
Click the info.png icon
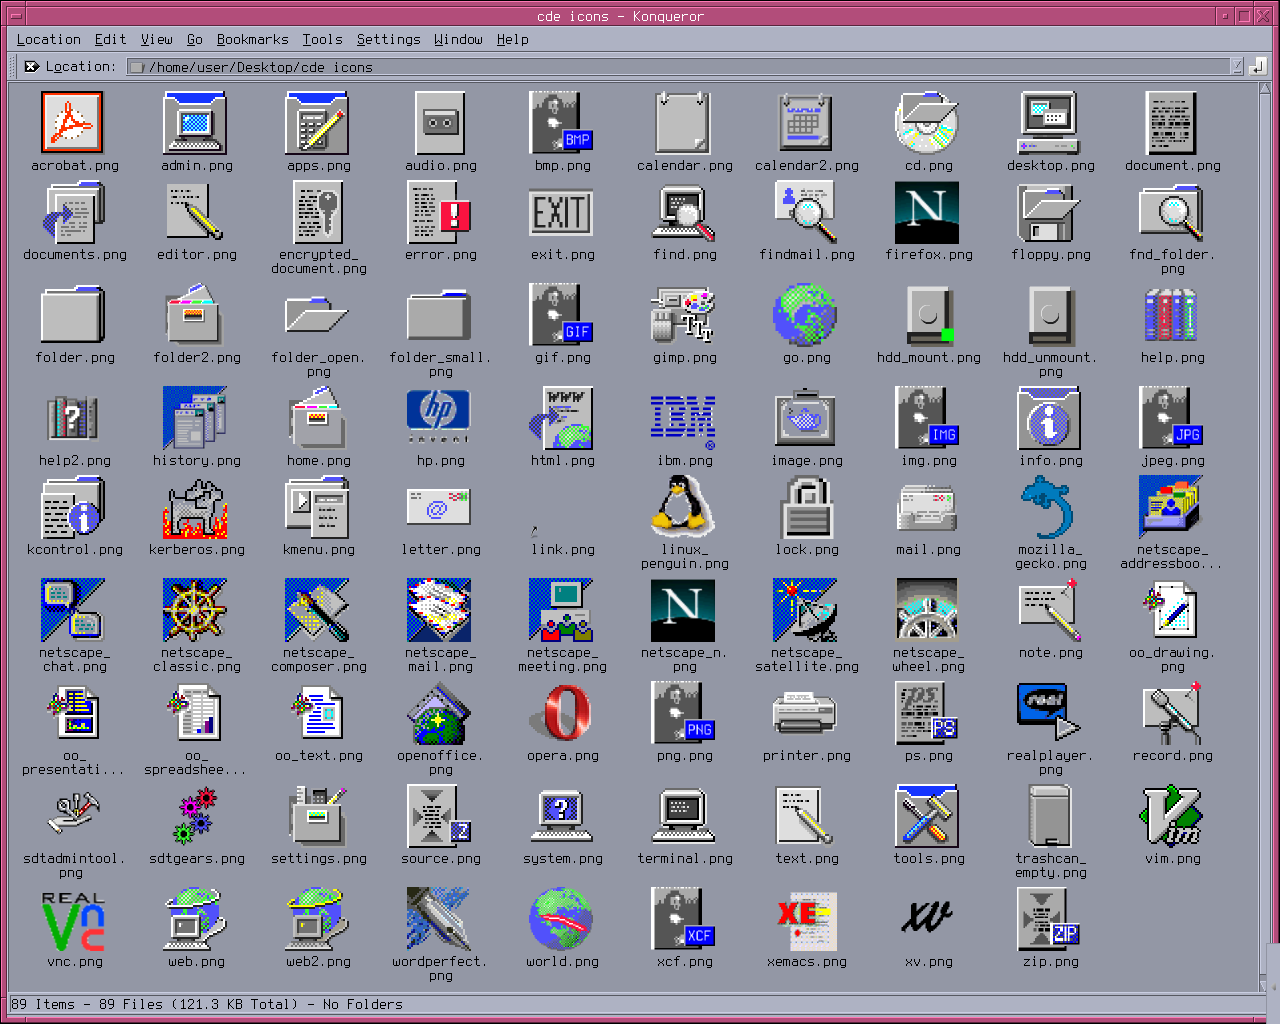coord(1049,418)
